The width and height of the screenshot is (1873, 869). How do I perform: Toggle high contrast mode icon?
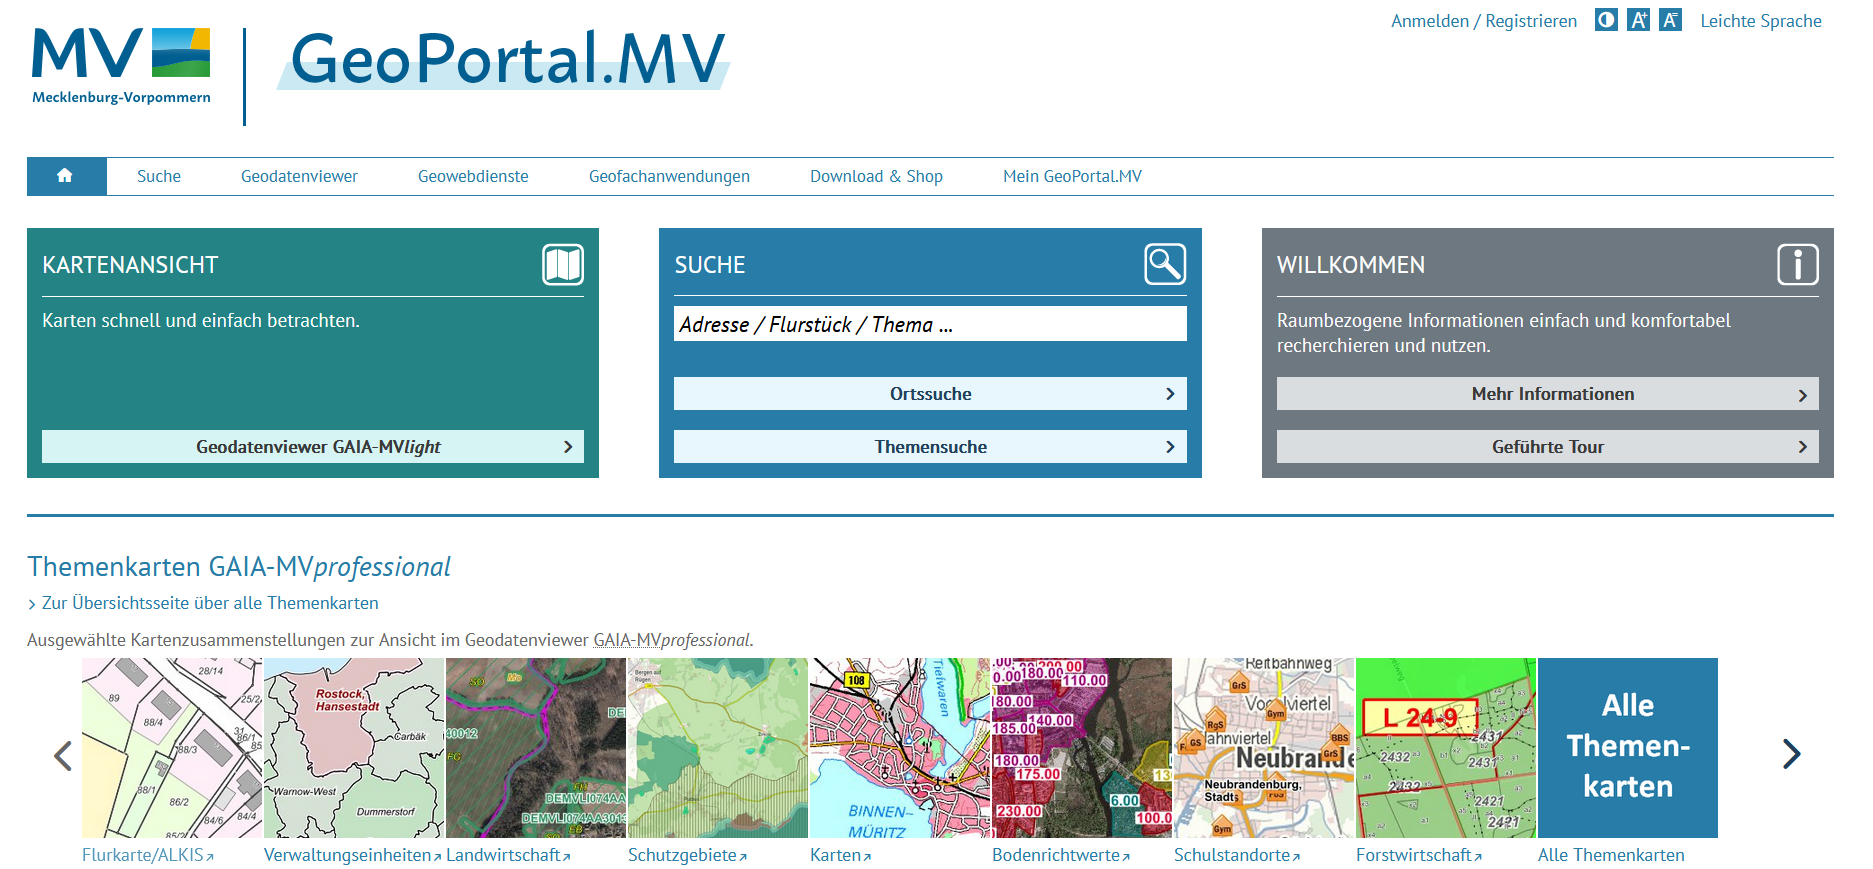[1606, 20]
